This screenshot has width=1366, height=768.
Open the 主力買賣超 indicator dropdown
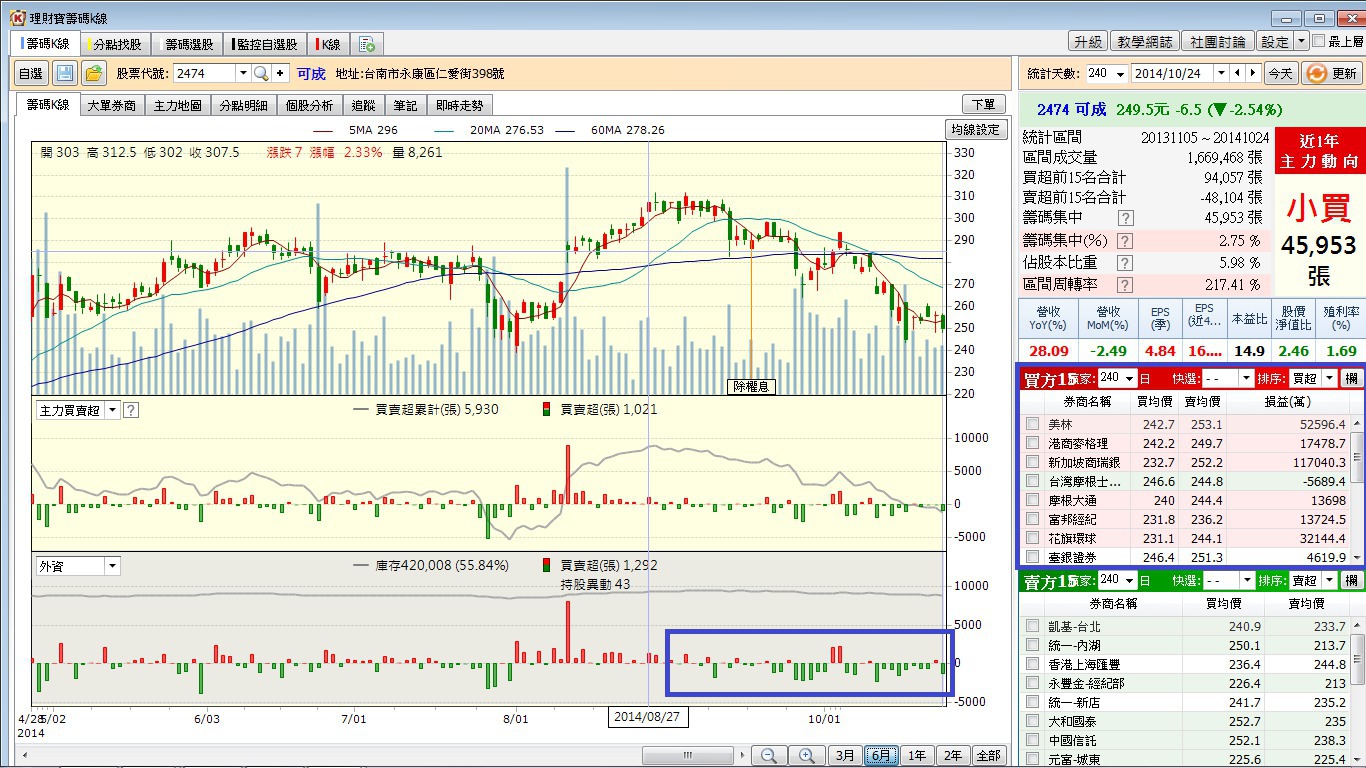[112, 410]
